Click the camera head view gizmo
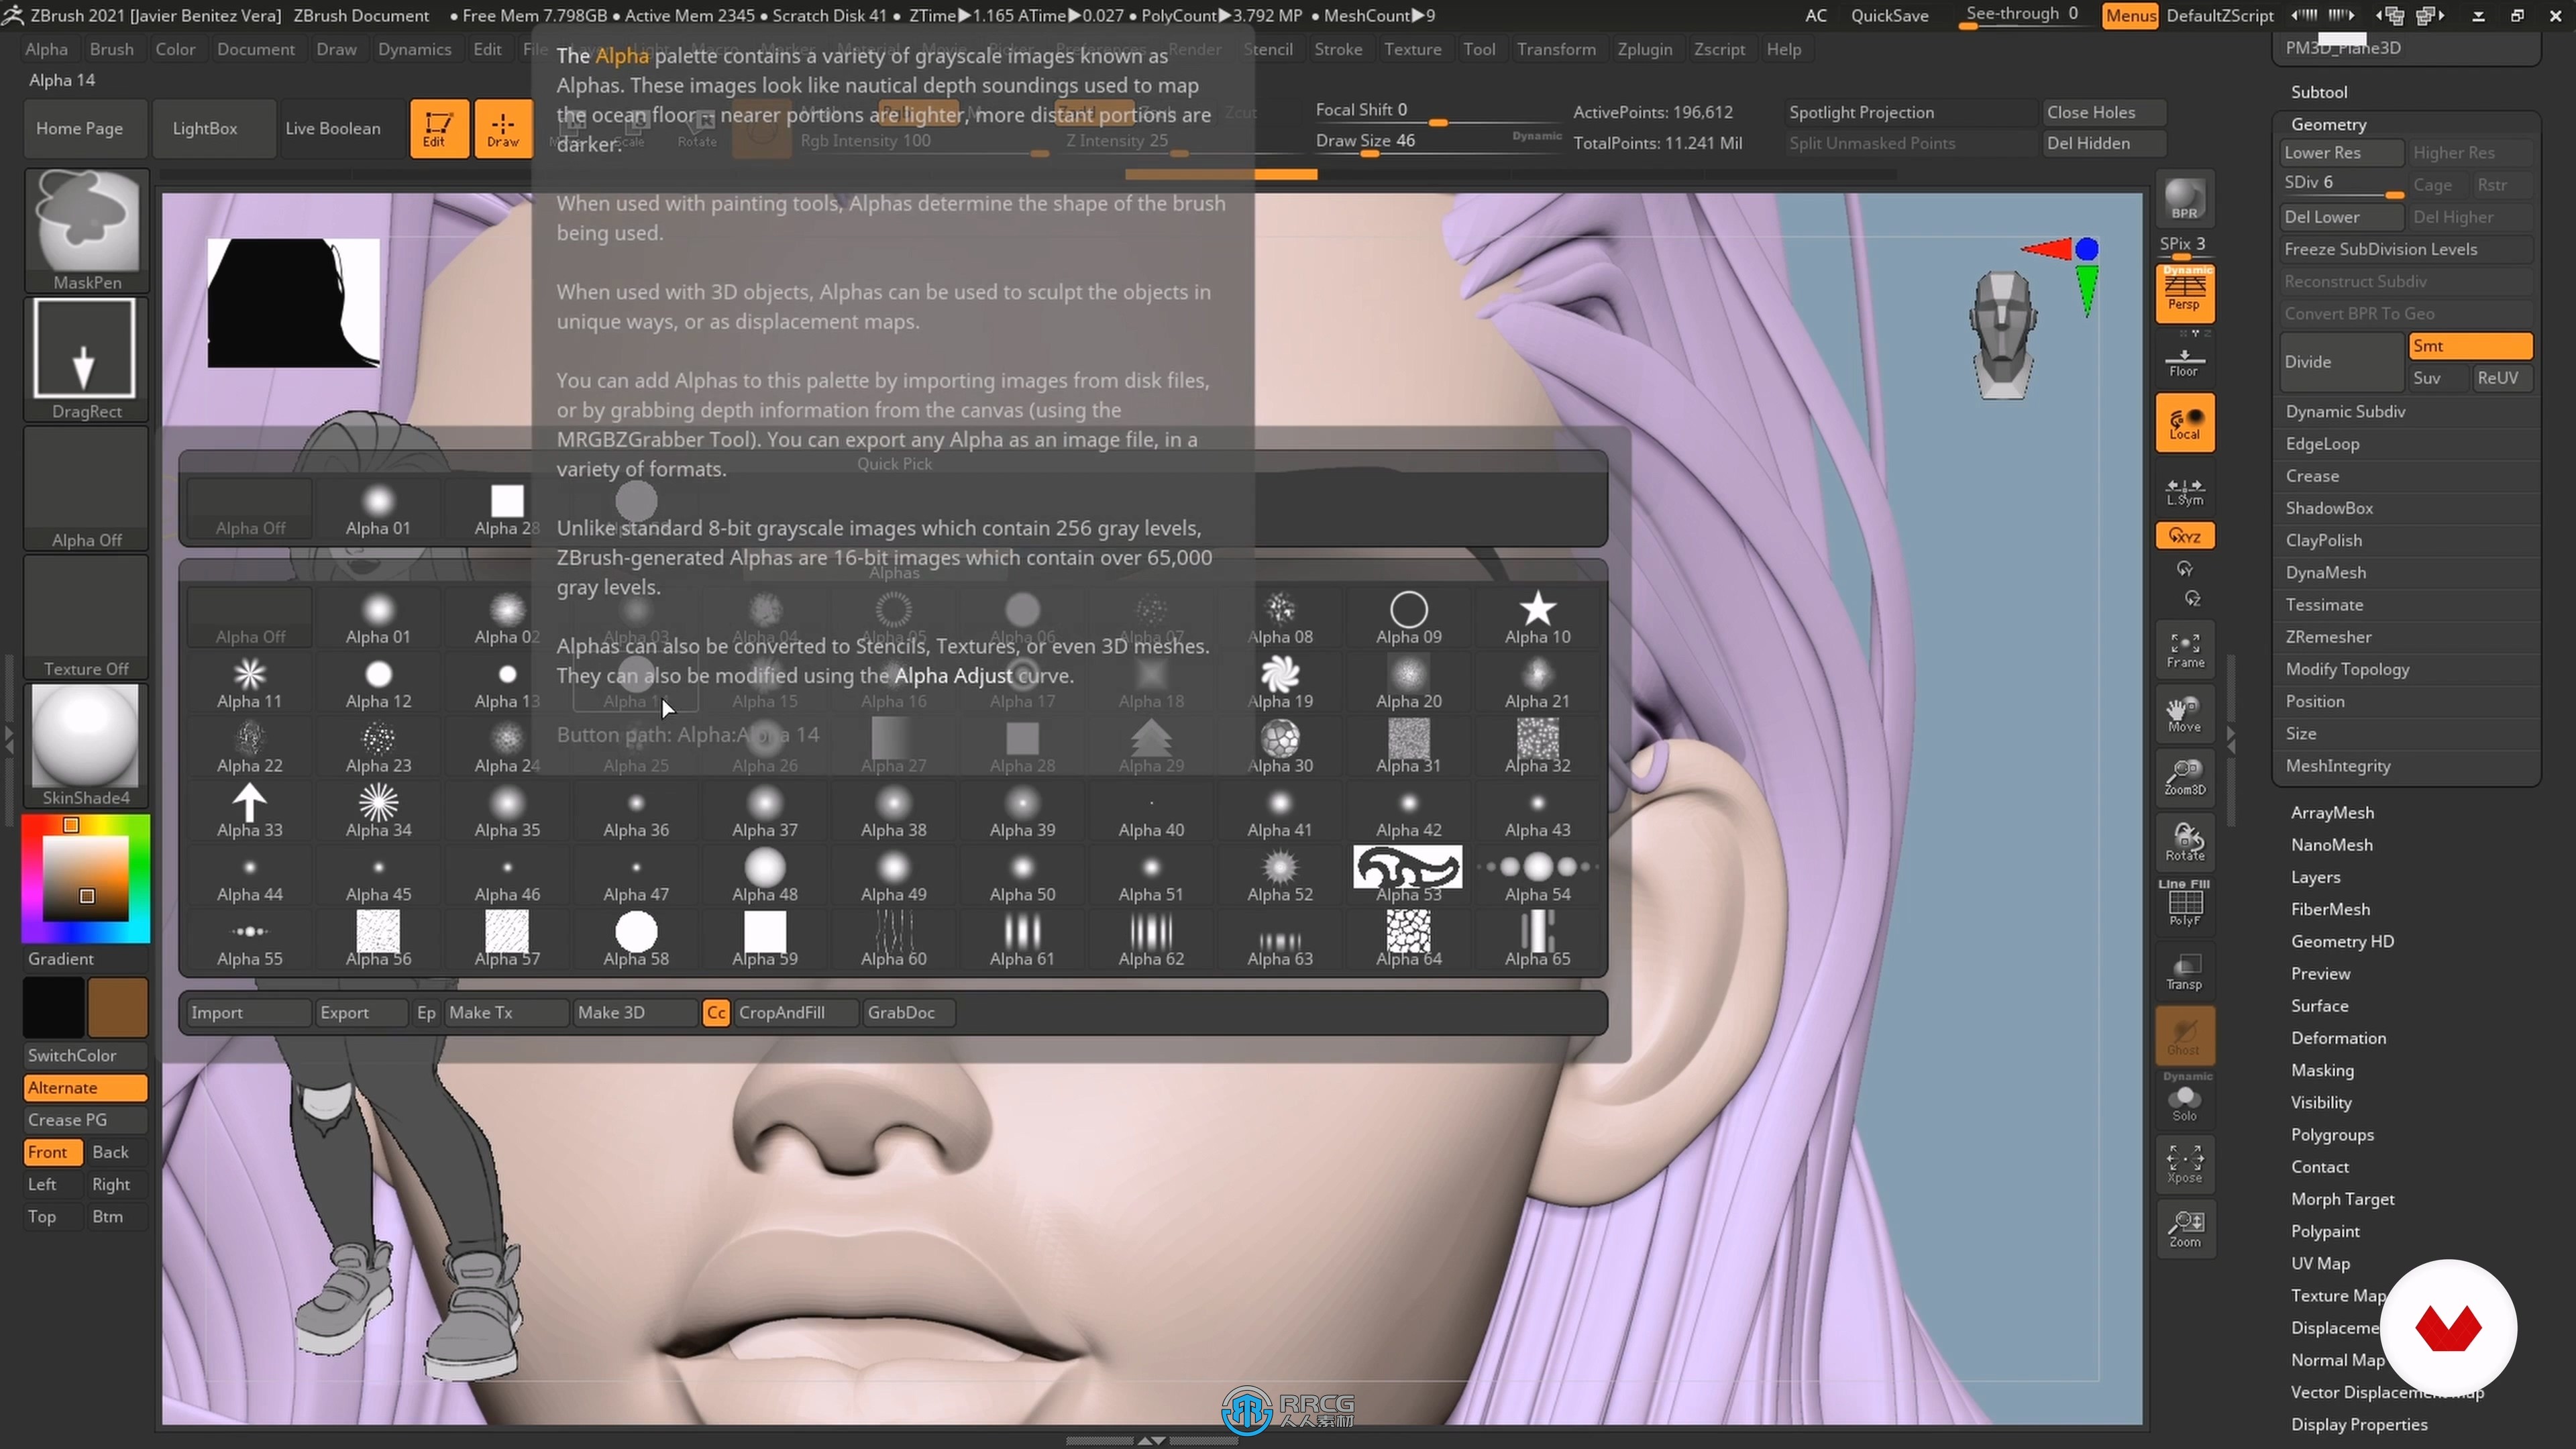 point(2003,335)
